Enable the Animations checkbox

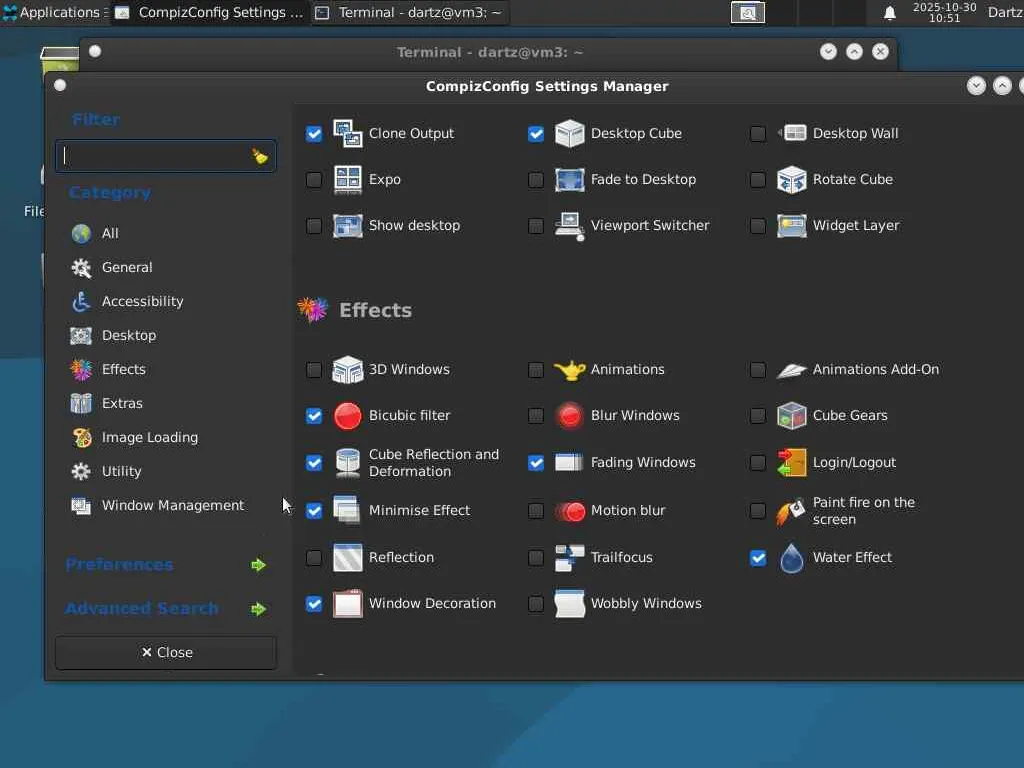coord(536,370)
